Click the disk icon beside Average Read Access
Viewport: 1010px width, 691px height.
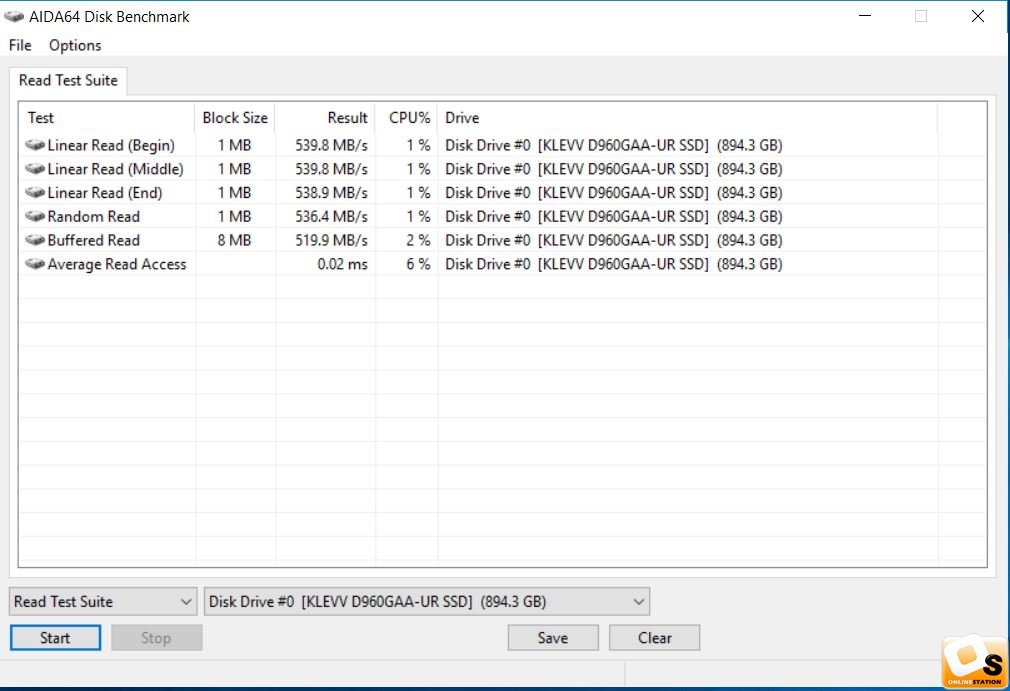[35, 264]
